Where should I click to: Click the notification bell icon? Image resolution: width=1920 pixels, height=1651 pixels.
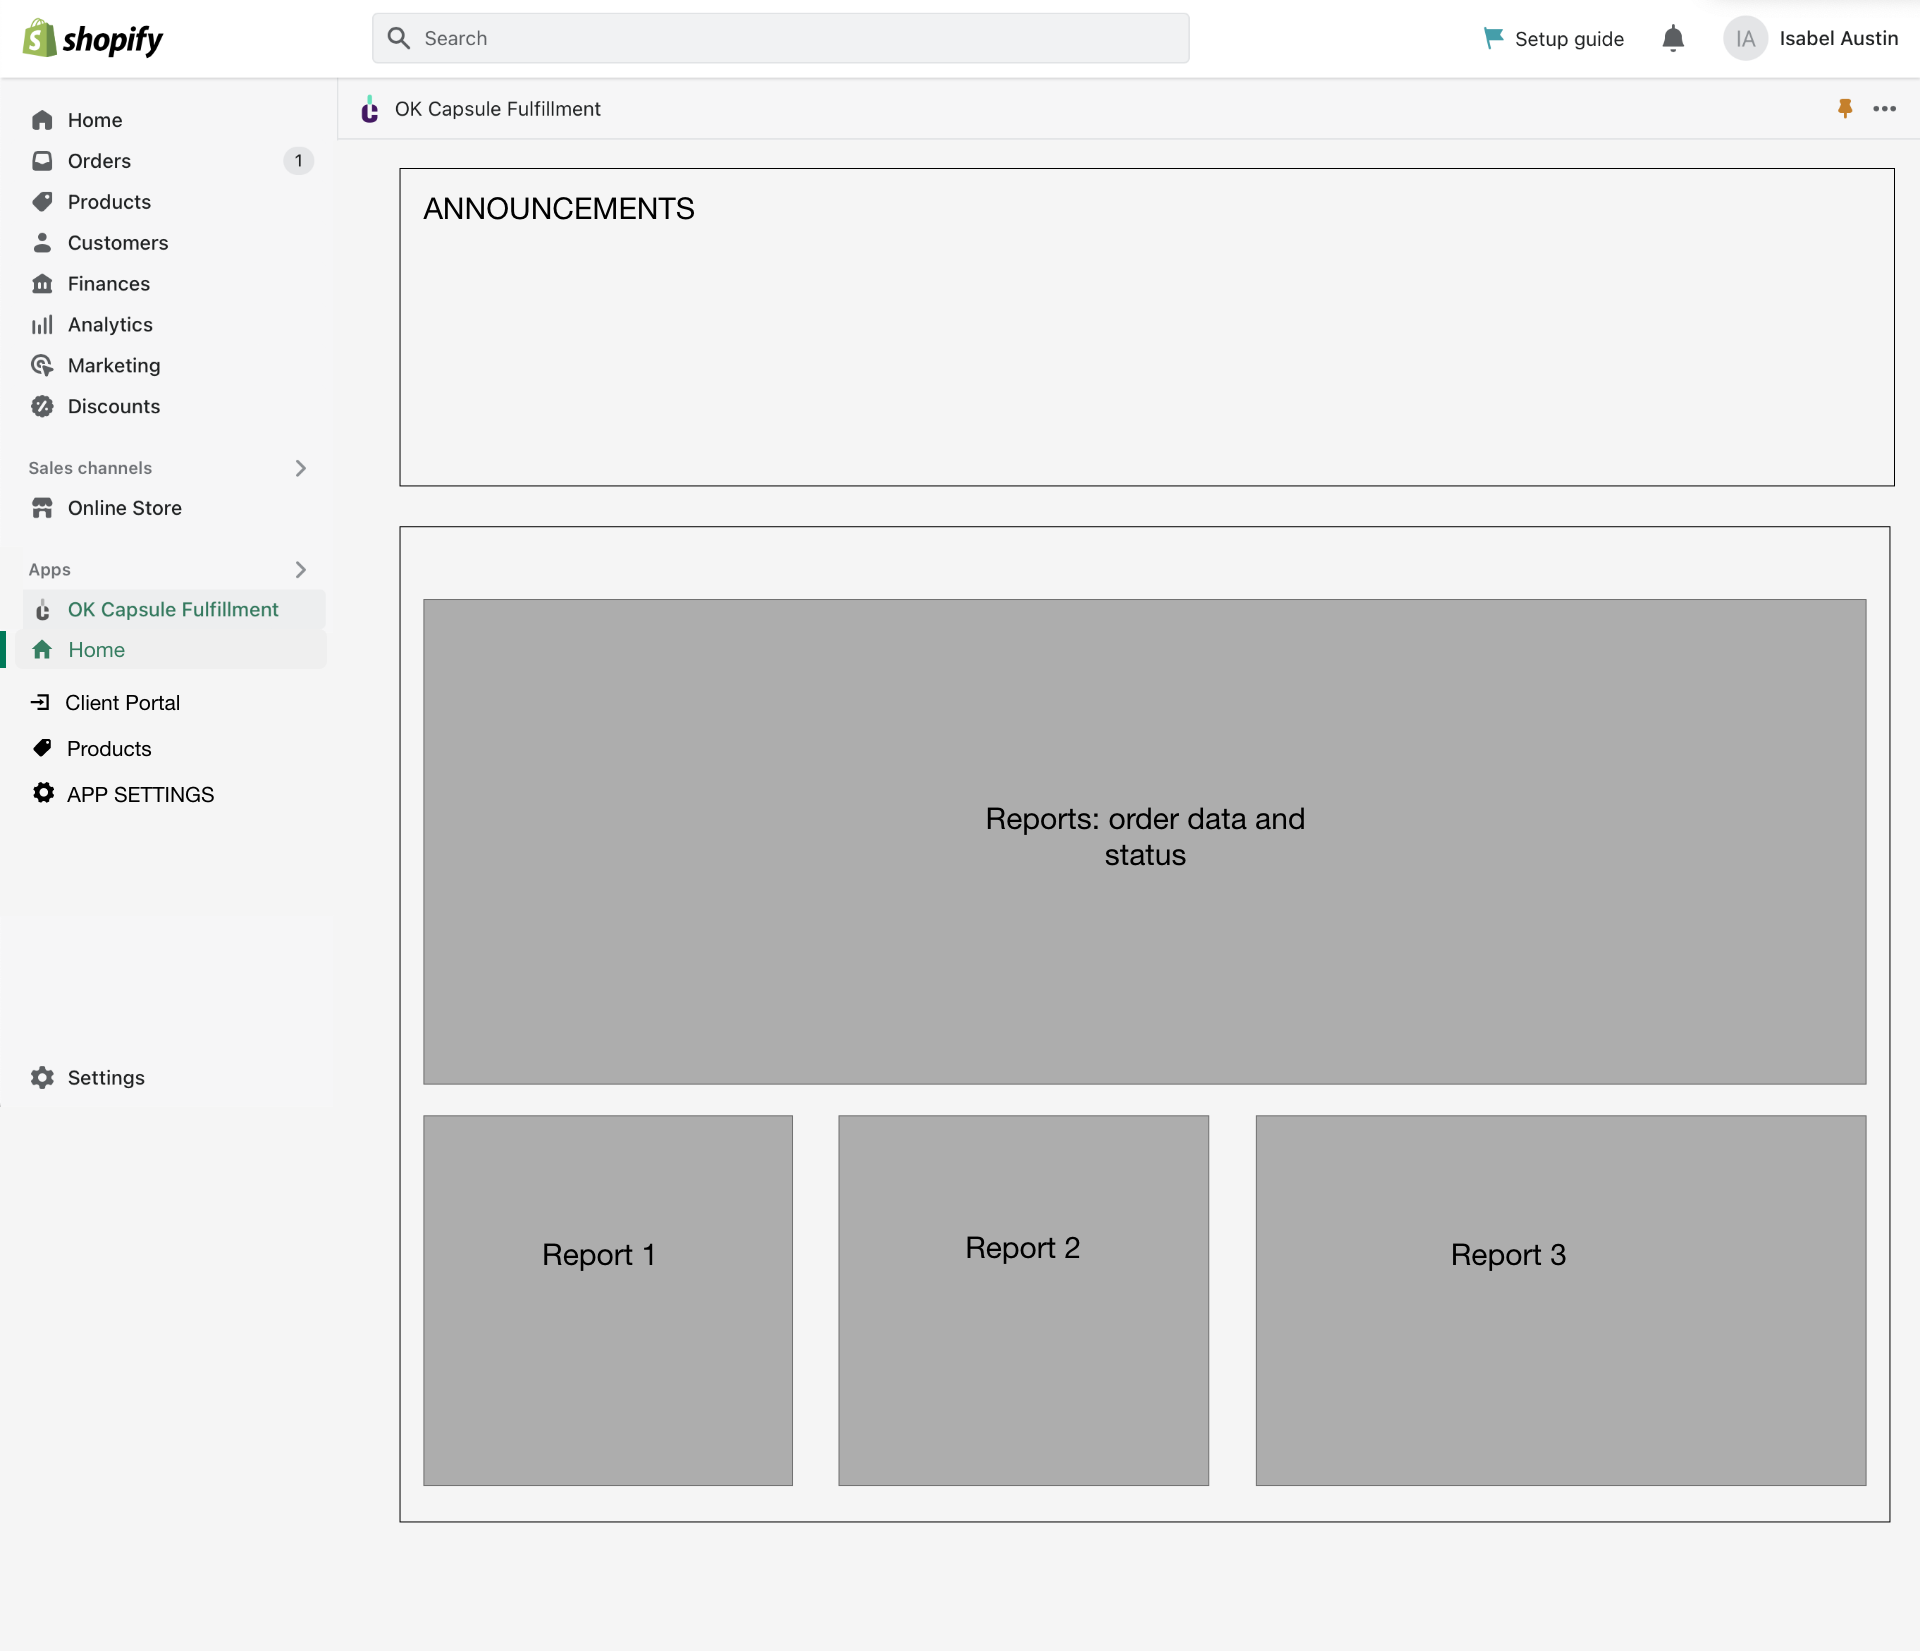[1673, 39]
